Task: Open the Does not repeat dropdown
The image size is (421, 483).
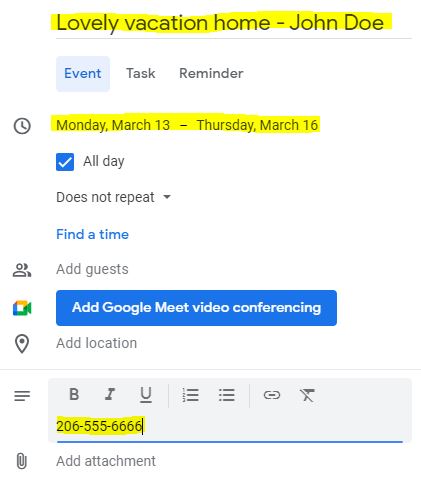Action: tap(114, 197)
